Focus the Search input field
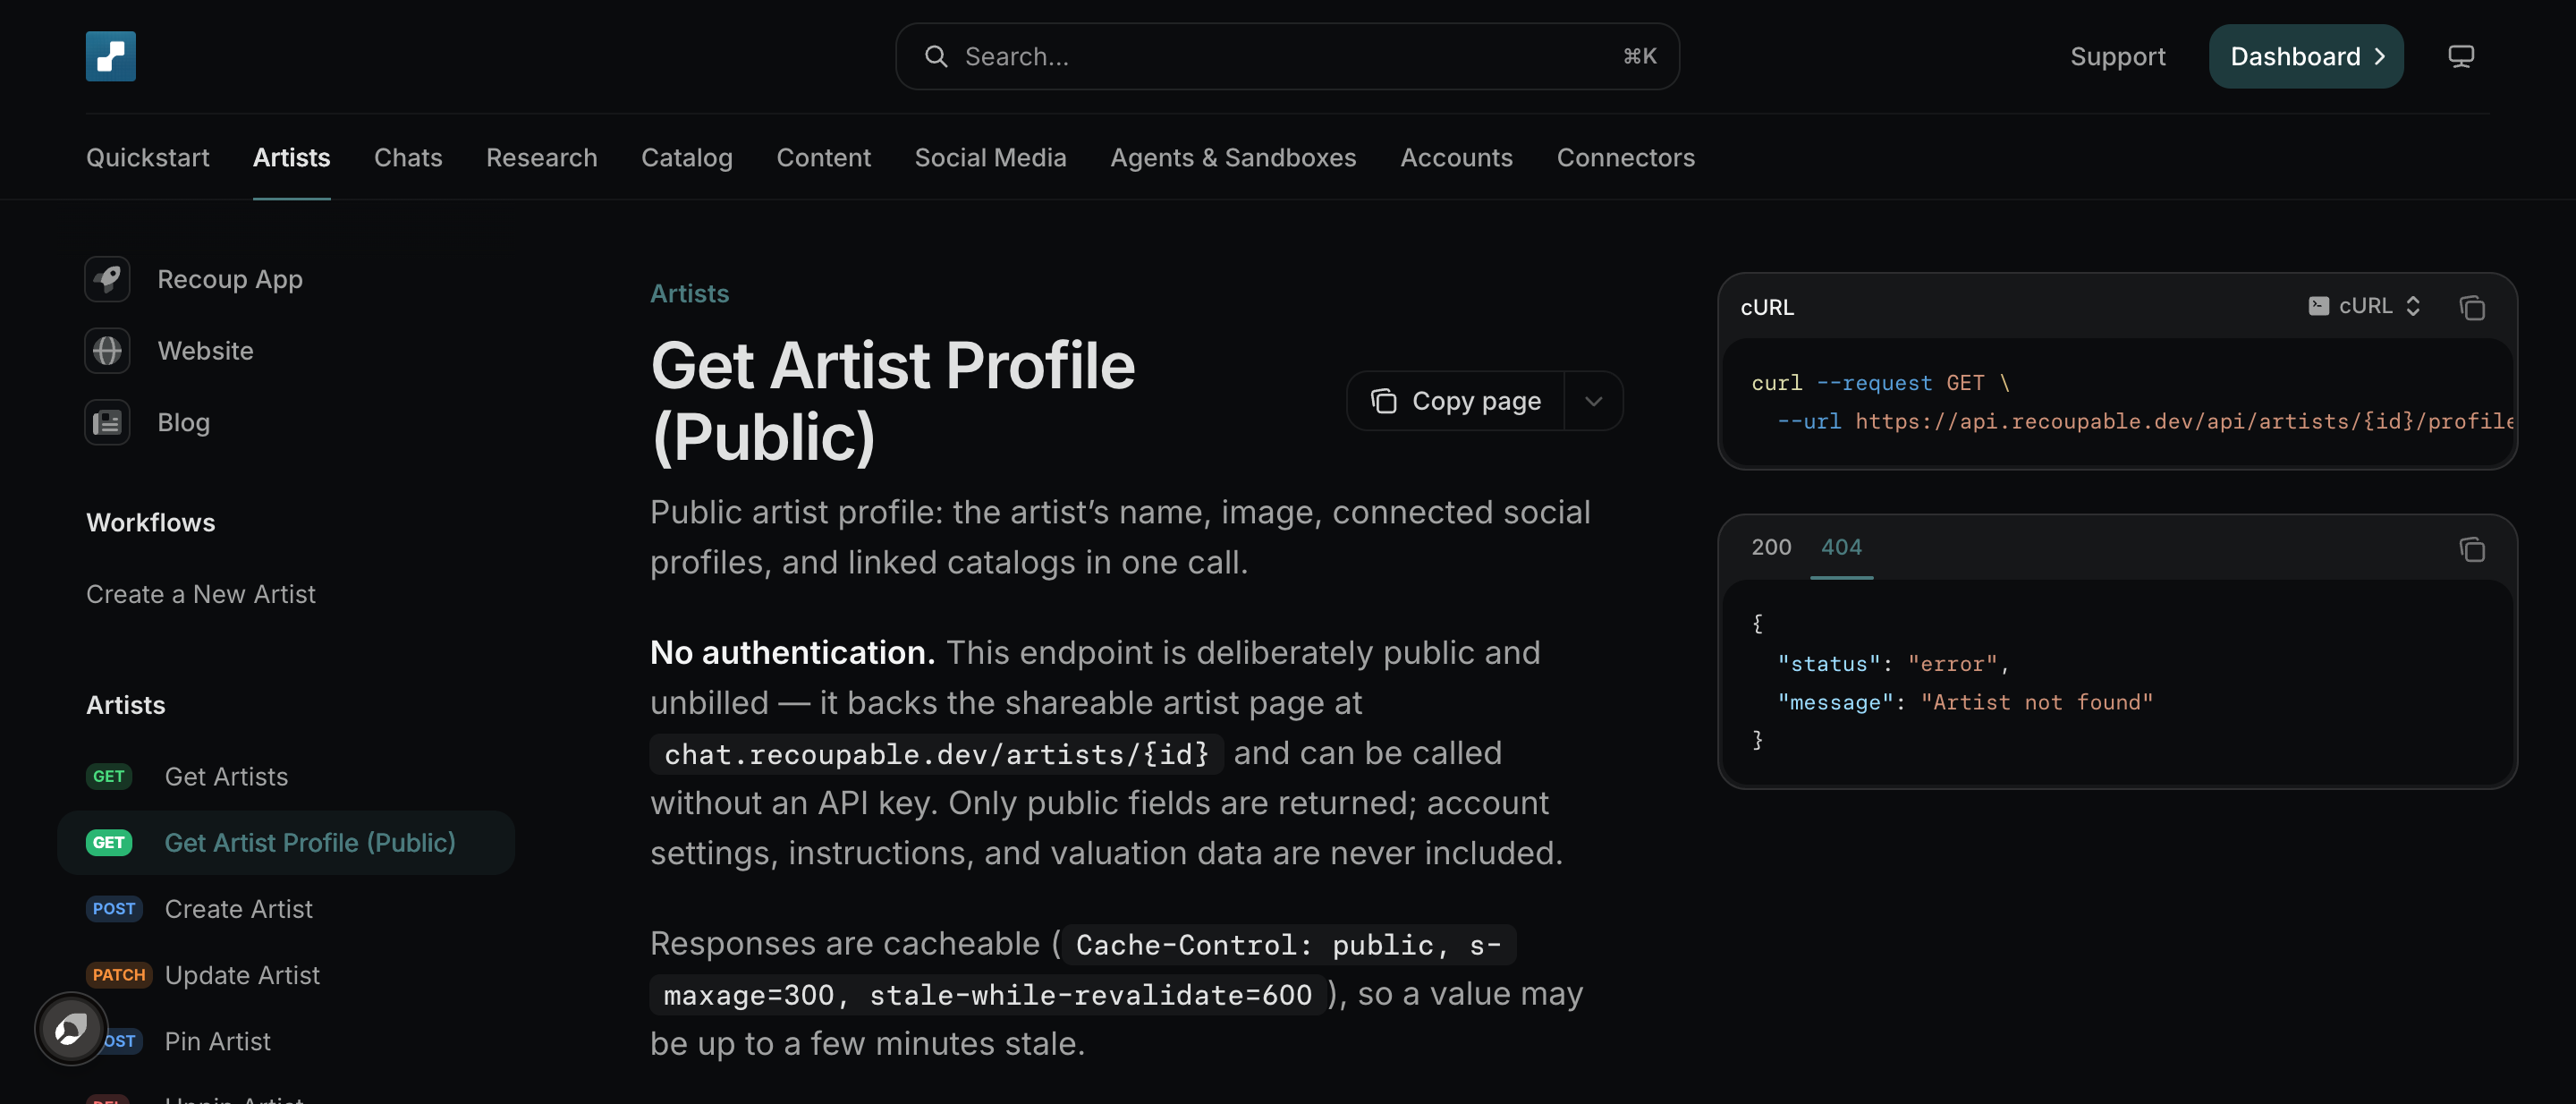 coord(1287,57)
